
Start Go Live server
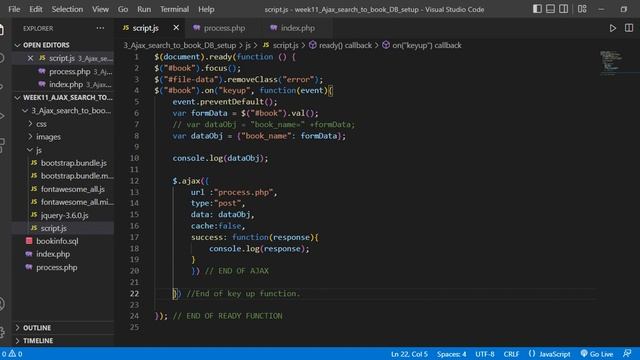(597, 354)
